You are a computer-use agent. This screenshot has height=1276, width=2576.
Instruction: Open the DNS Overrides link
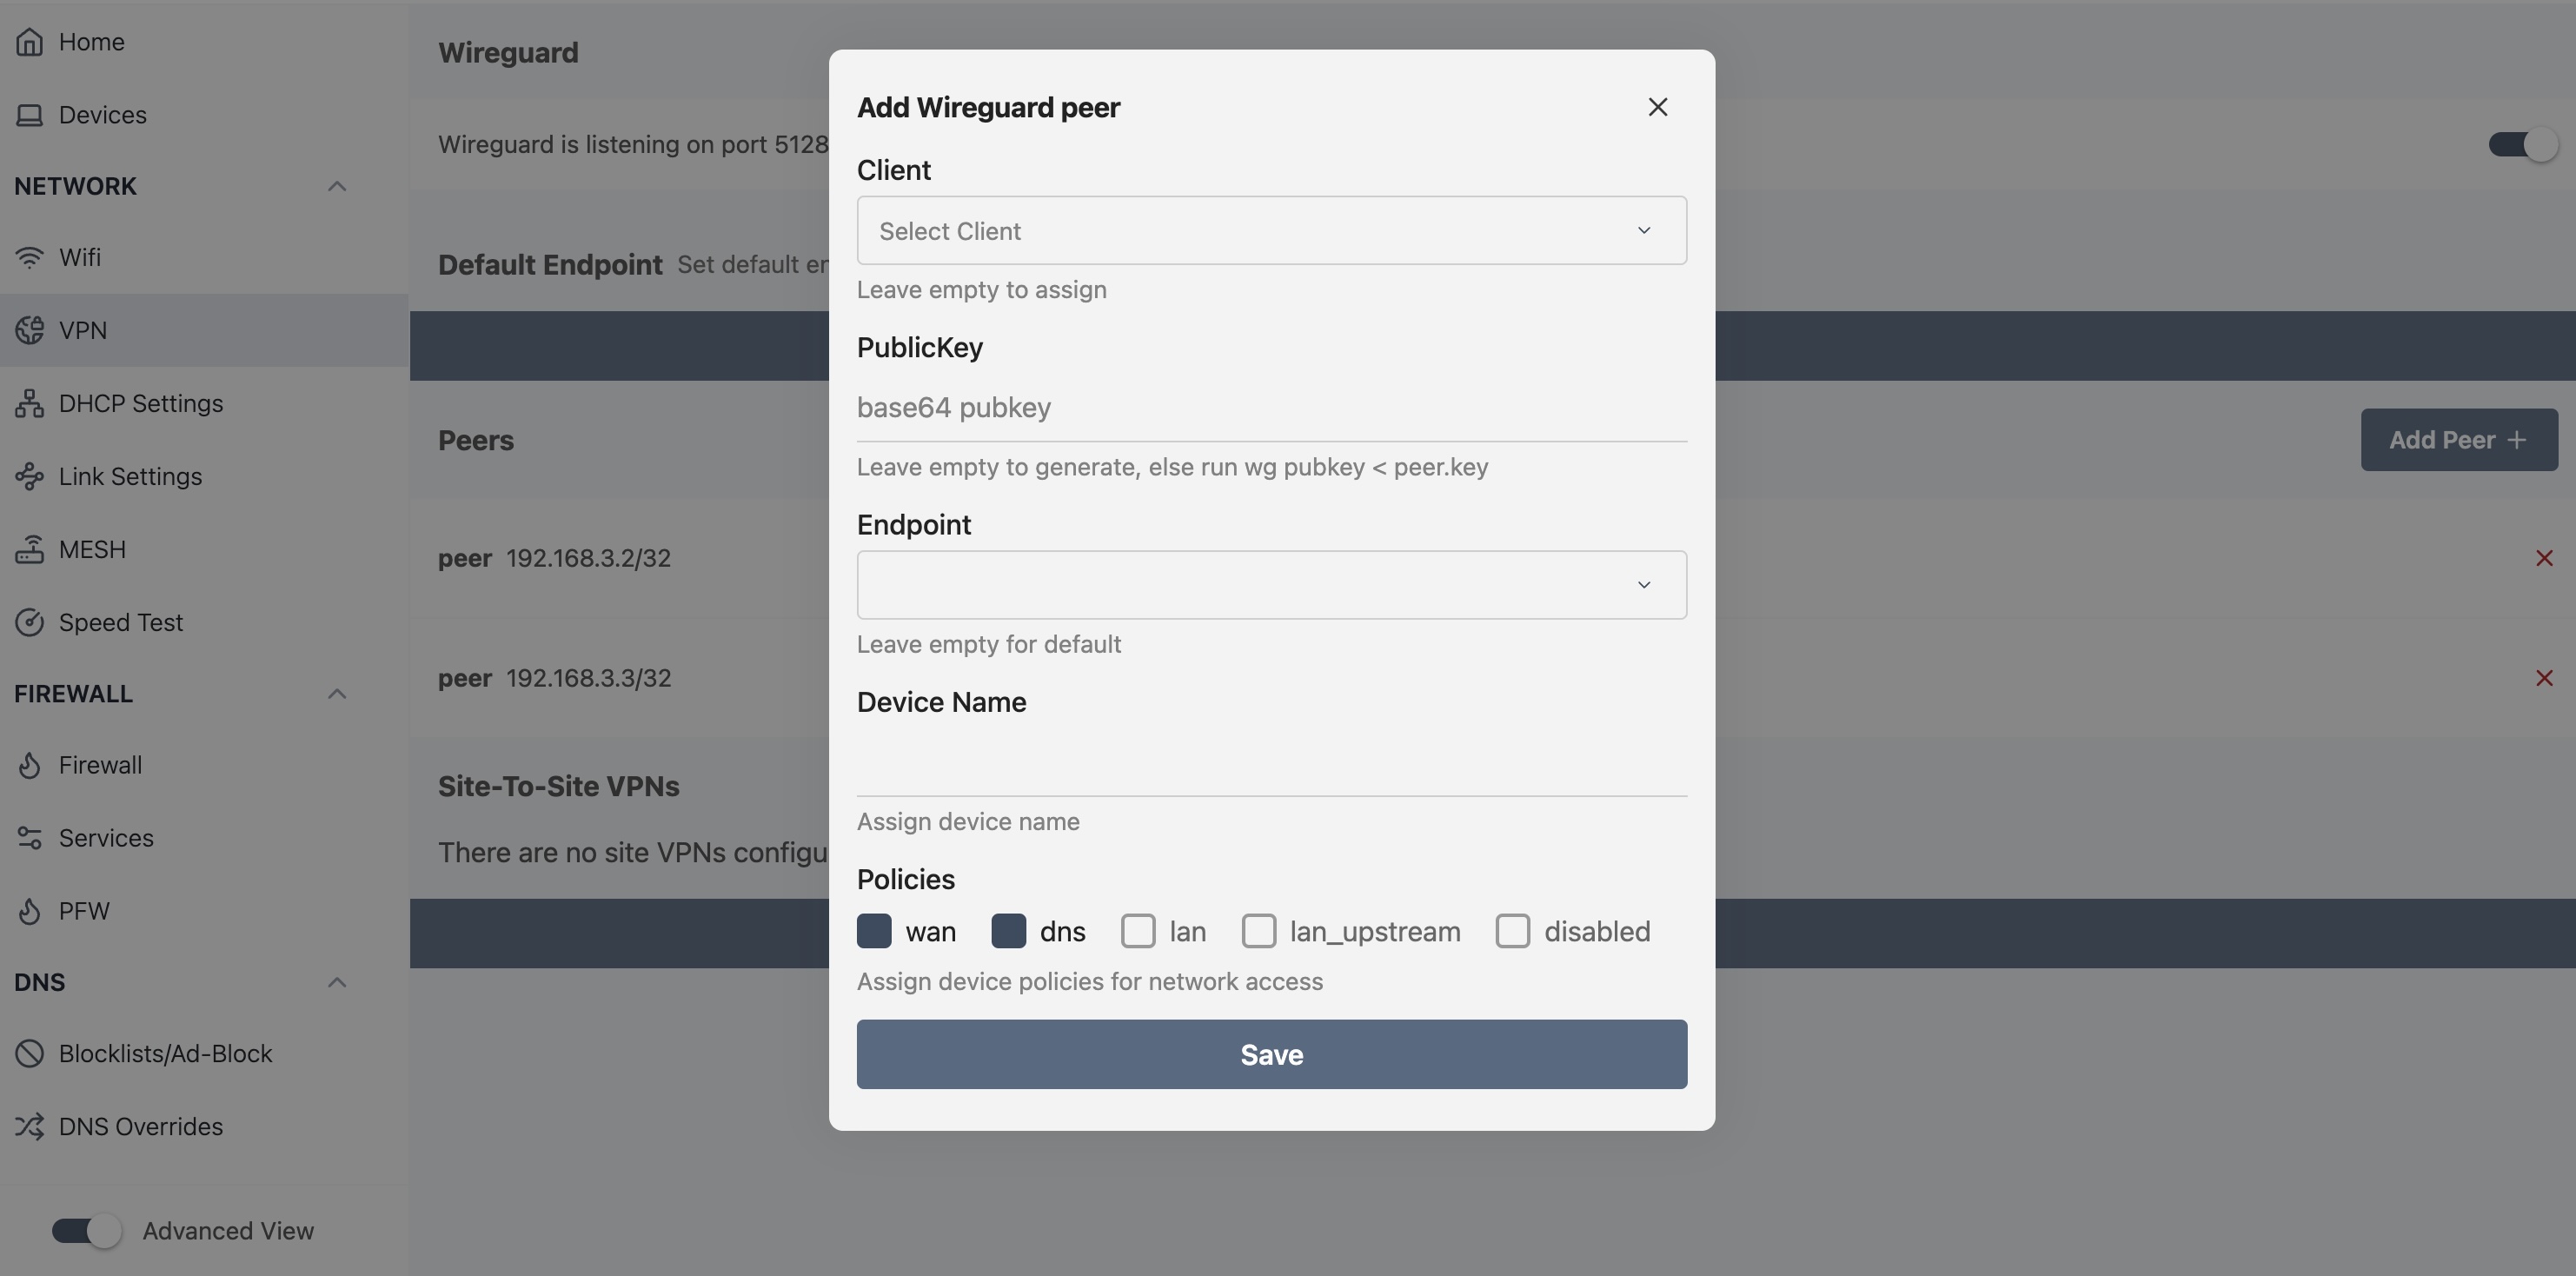pyautogui.click(x=204, y=1127)
